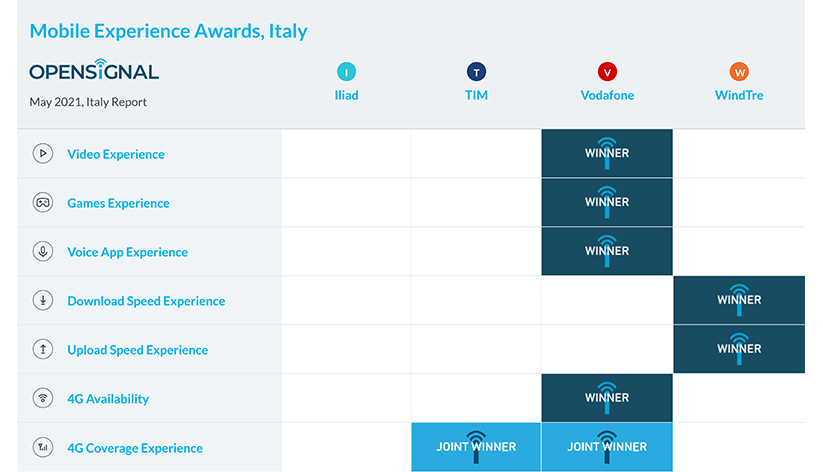Click the Mobile Experience Awards, Italy title
823x472 pixels.
[x=168, y=31]
